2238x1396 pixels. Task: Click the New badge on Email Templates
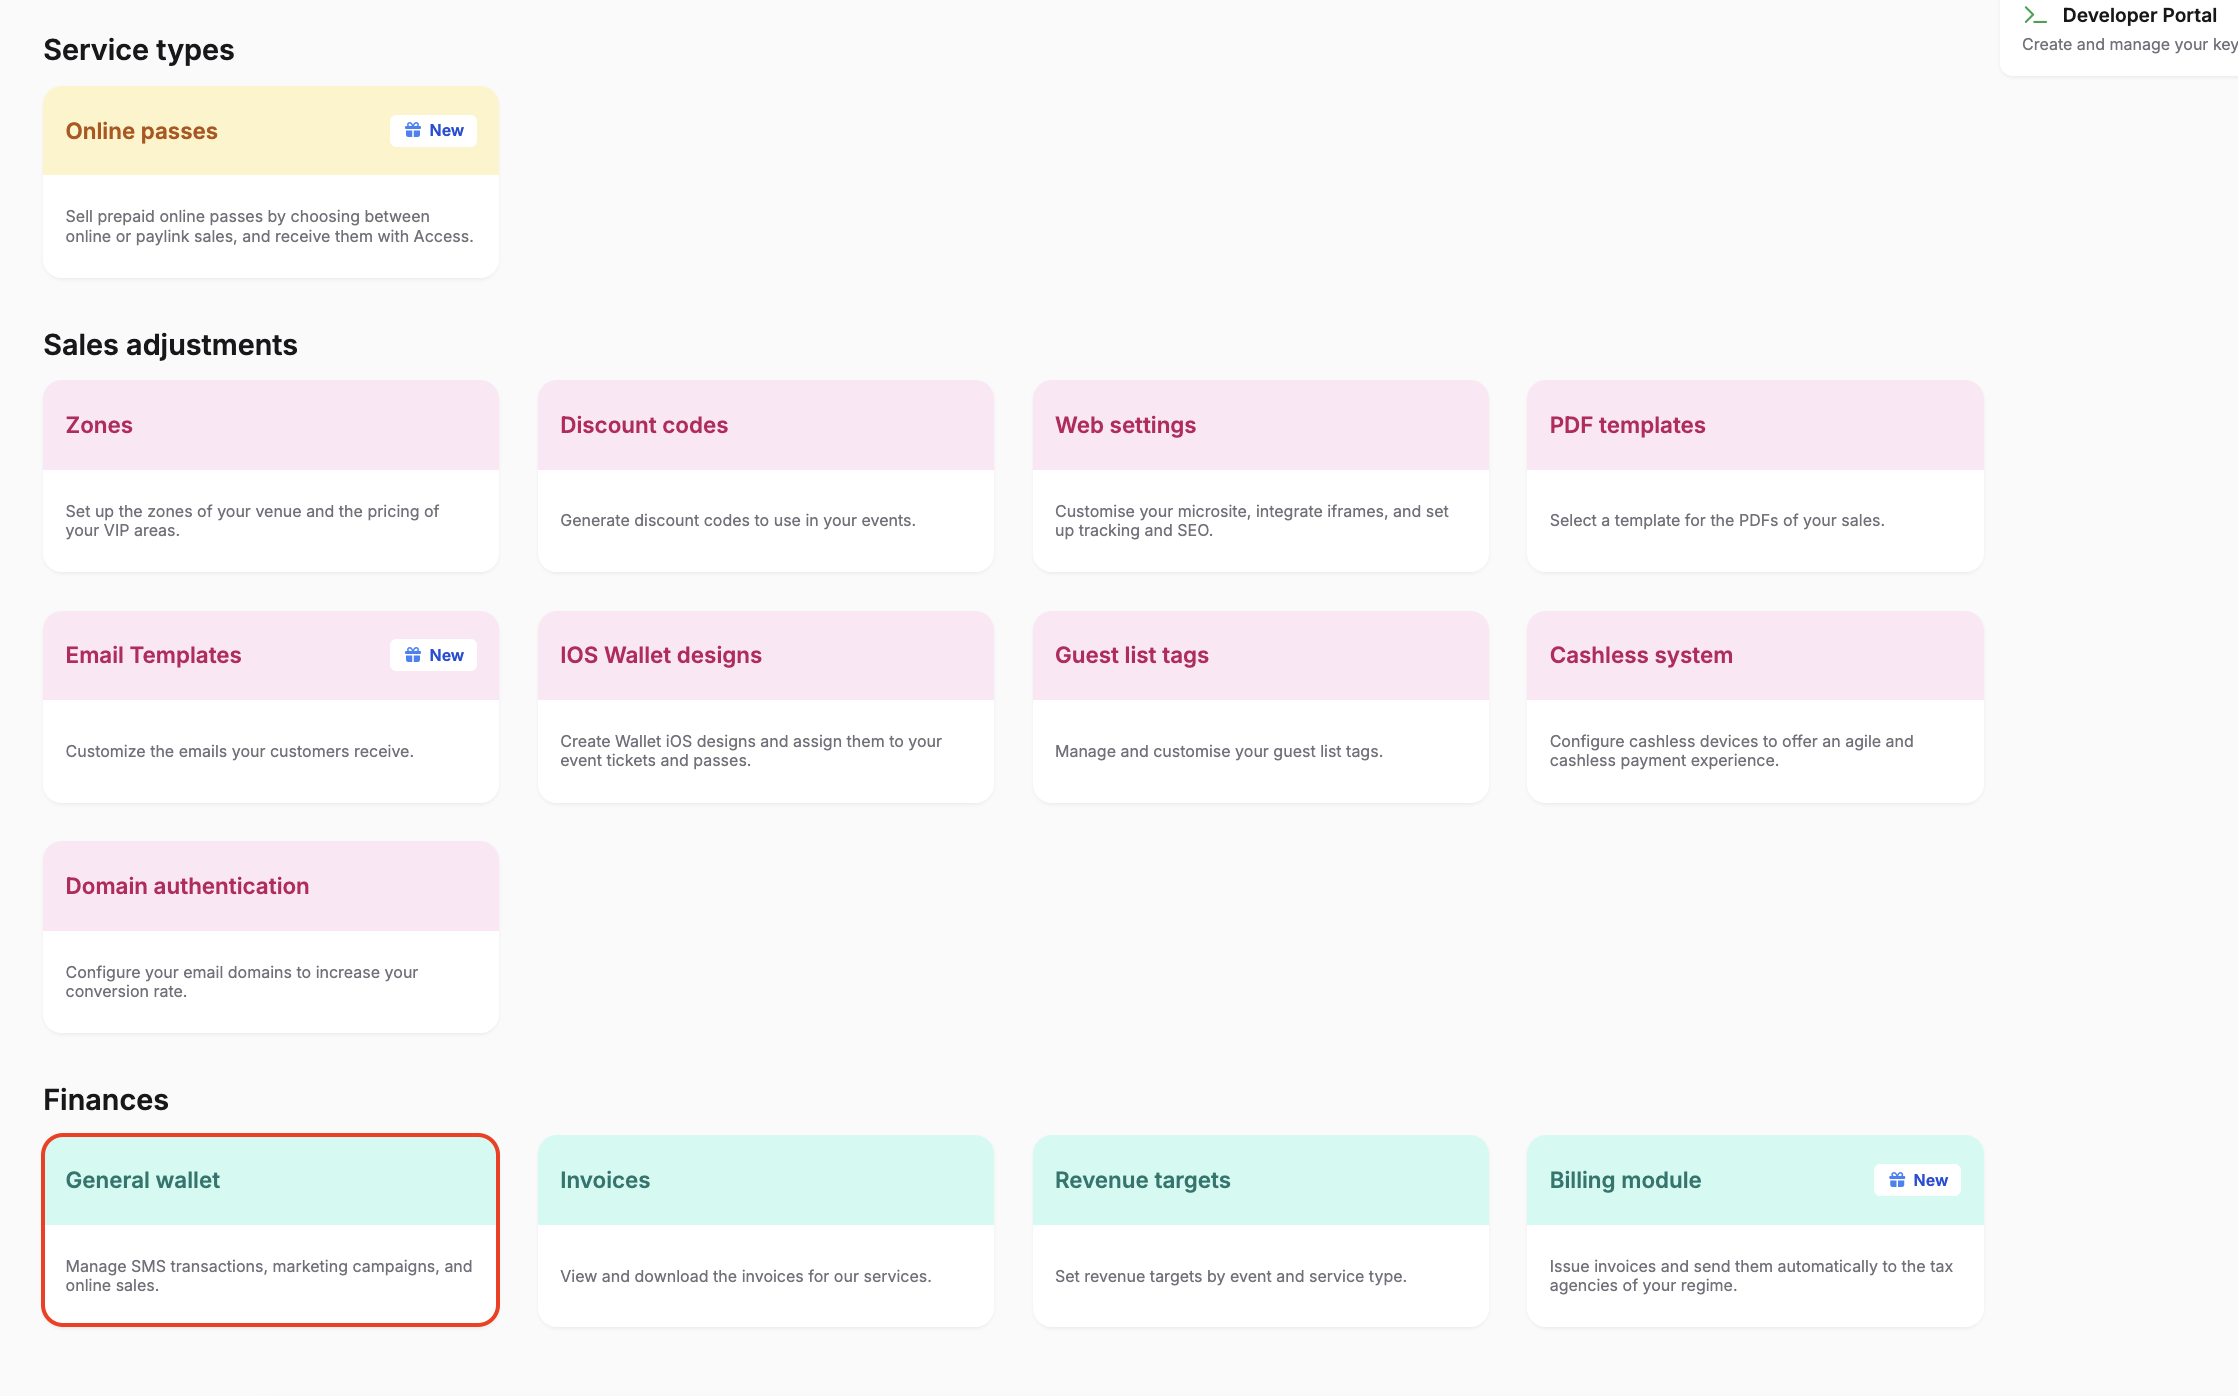pos(433,655)
